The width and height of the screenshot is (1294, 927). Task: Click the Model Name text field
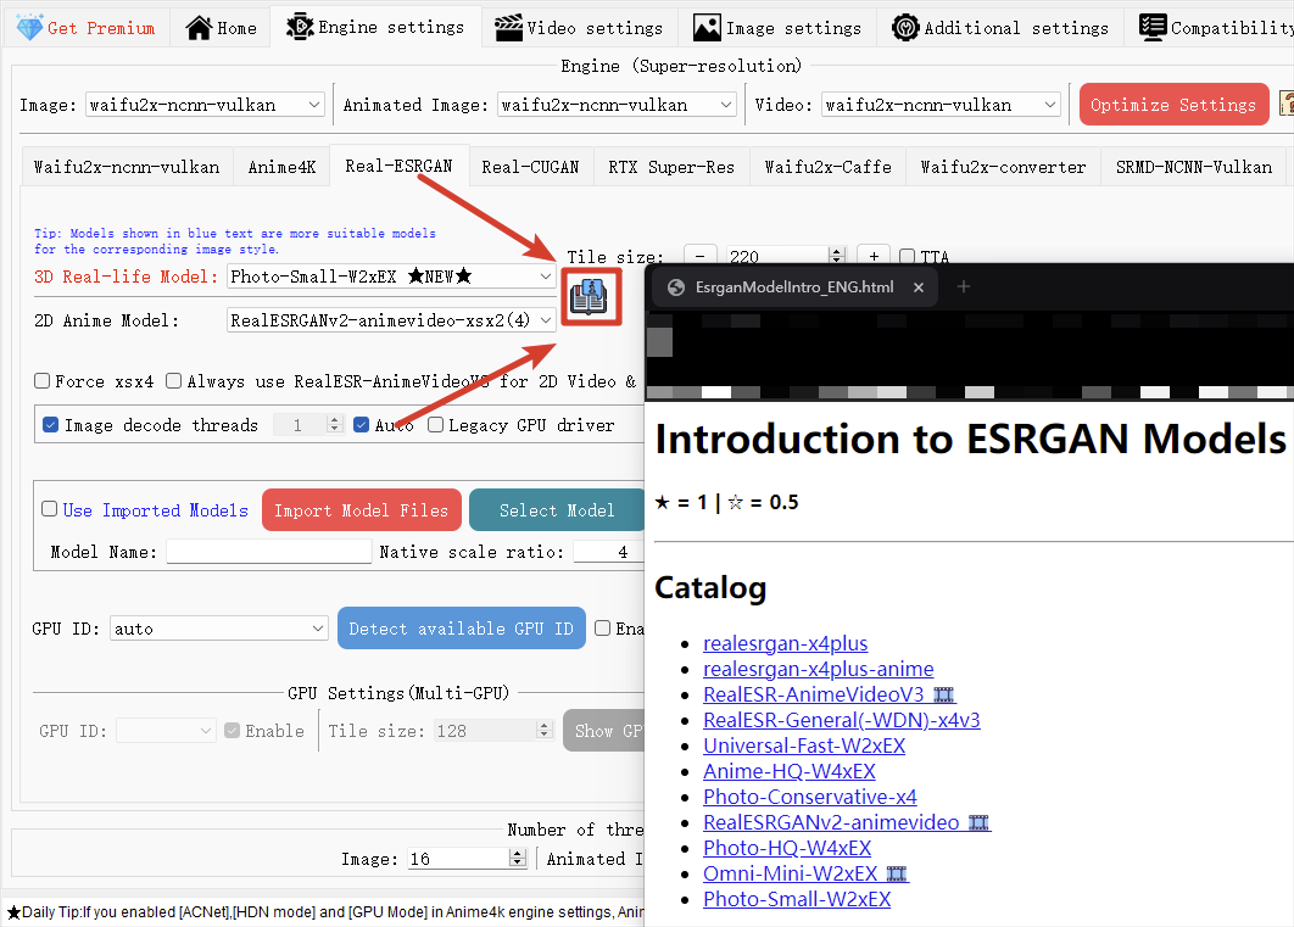click(269, 552)
